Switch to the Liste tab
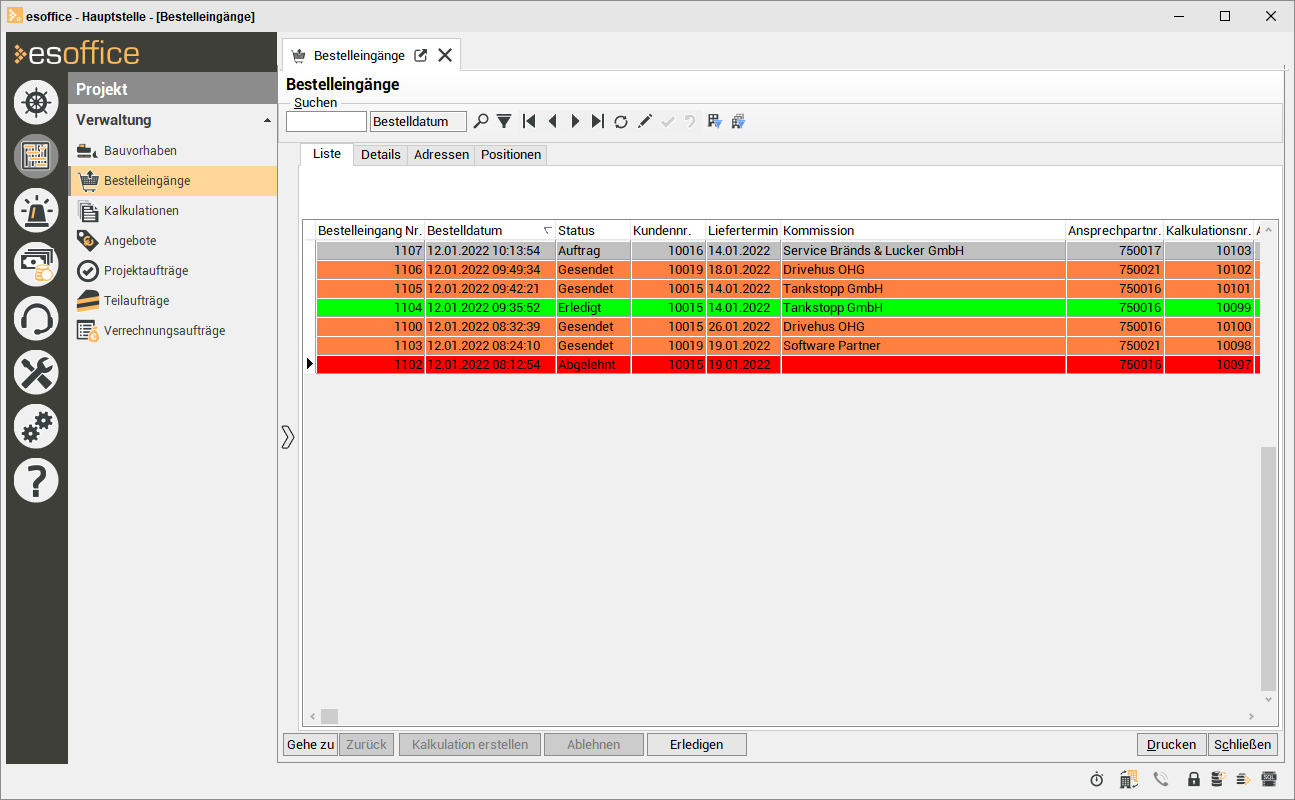This screenshot has height=800, width=1295. click(327, 154)
